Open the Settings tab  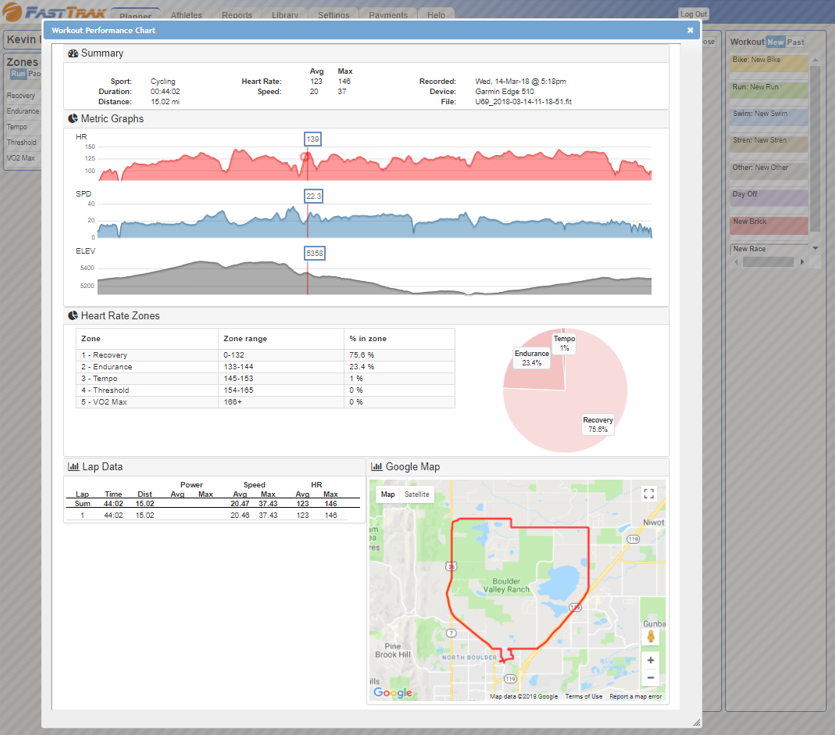(334, 15)
